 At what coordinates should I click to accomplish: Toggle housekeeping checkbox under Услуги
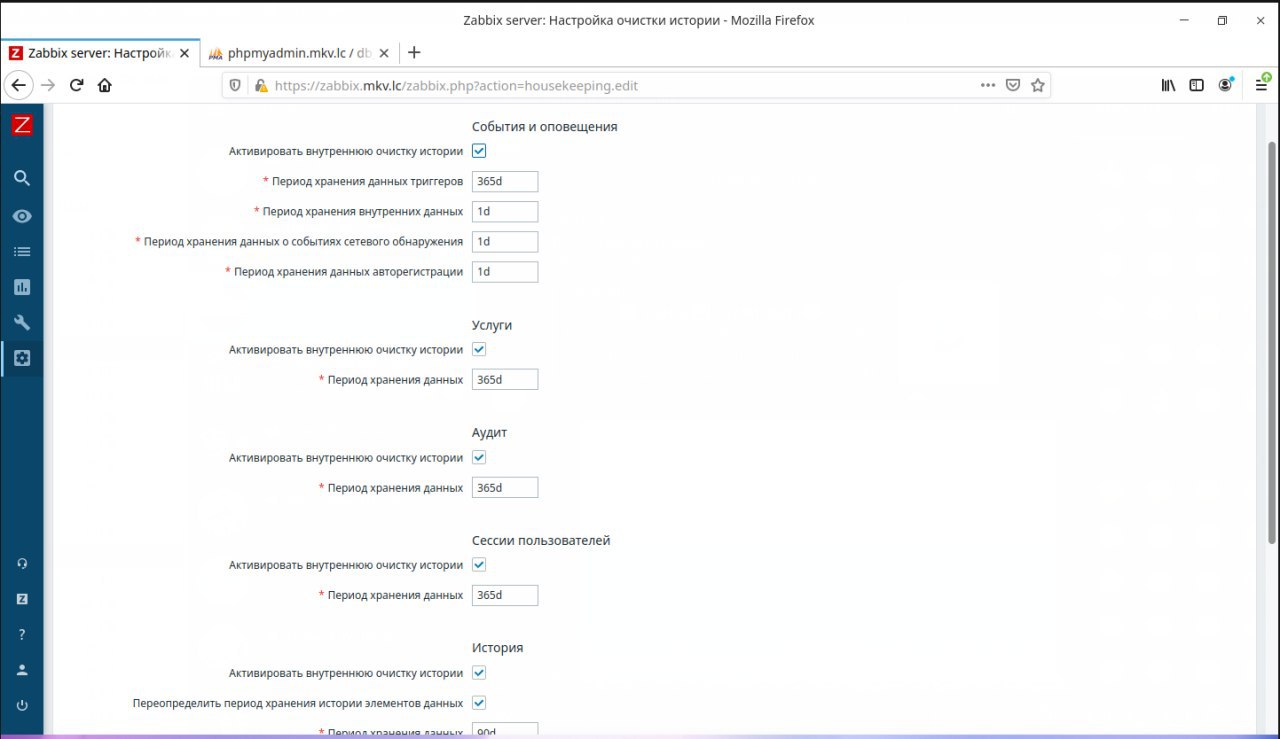point(479,349)
